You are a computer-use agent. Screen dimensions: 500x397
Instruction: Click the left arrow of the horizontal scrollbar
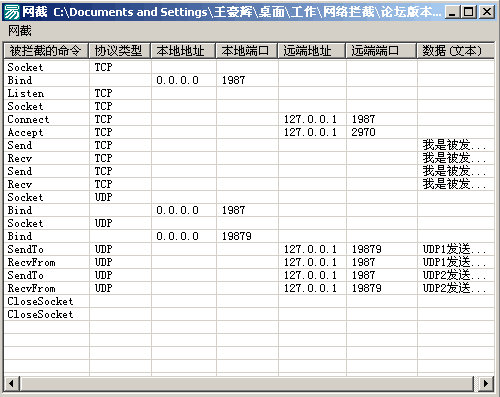(x=12, y=383)
